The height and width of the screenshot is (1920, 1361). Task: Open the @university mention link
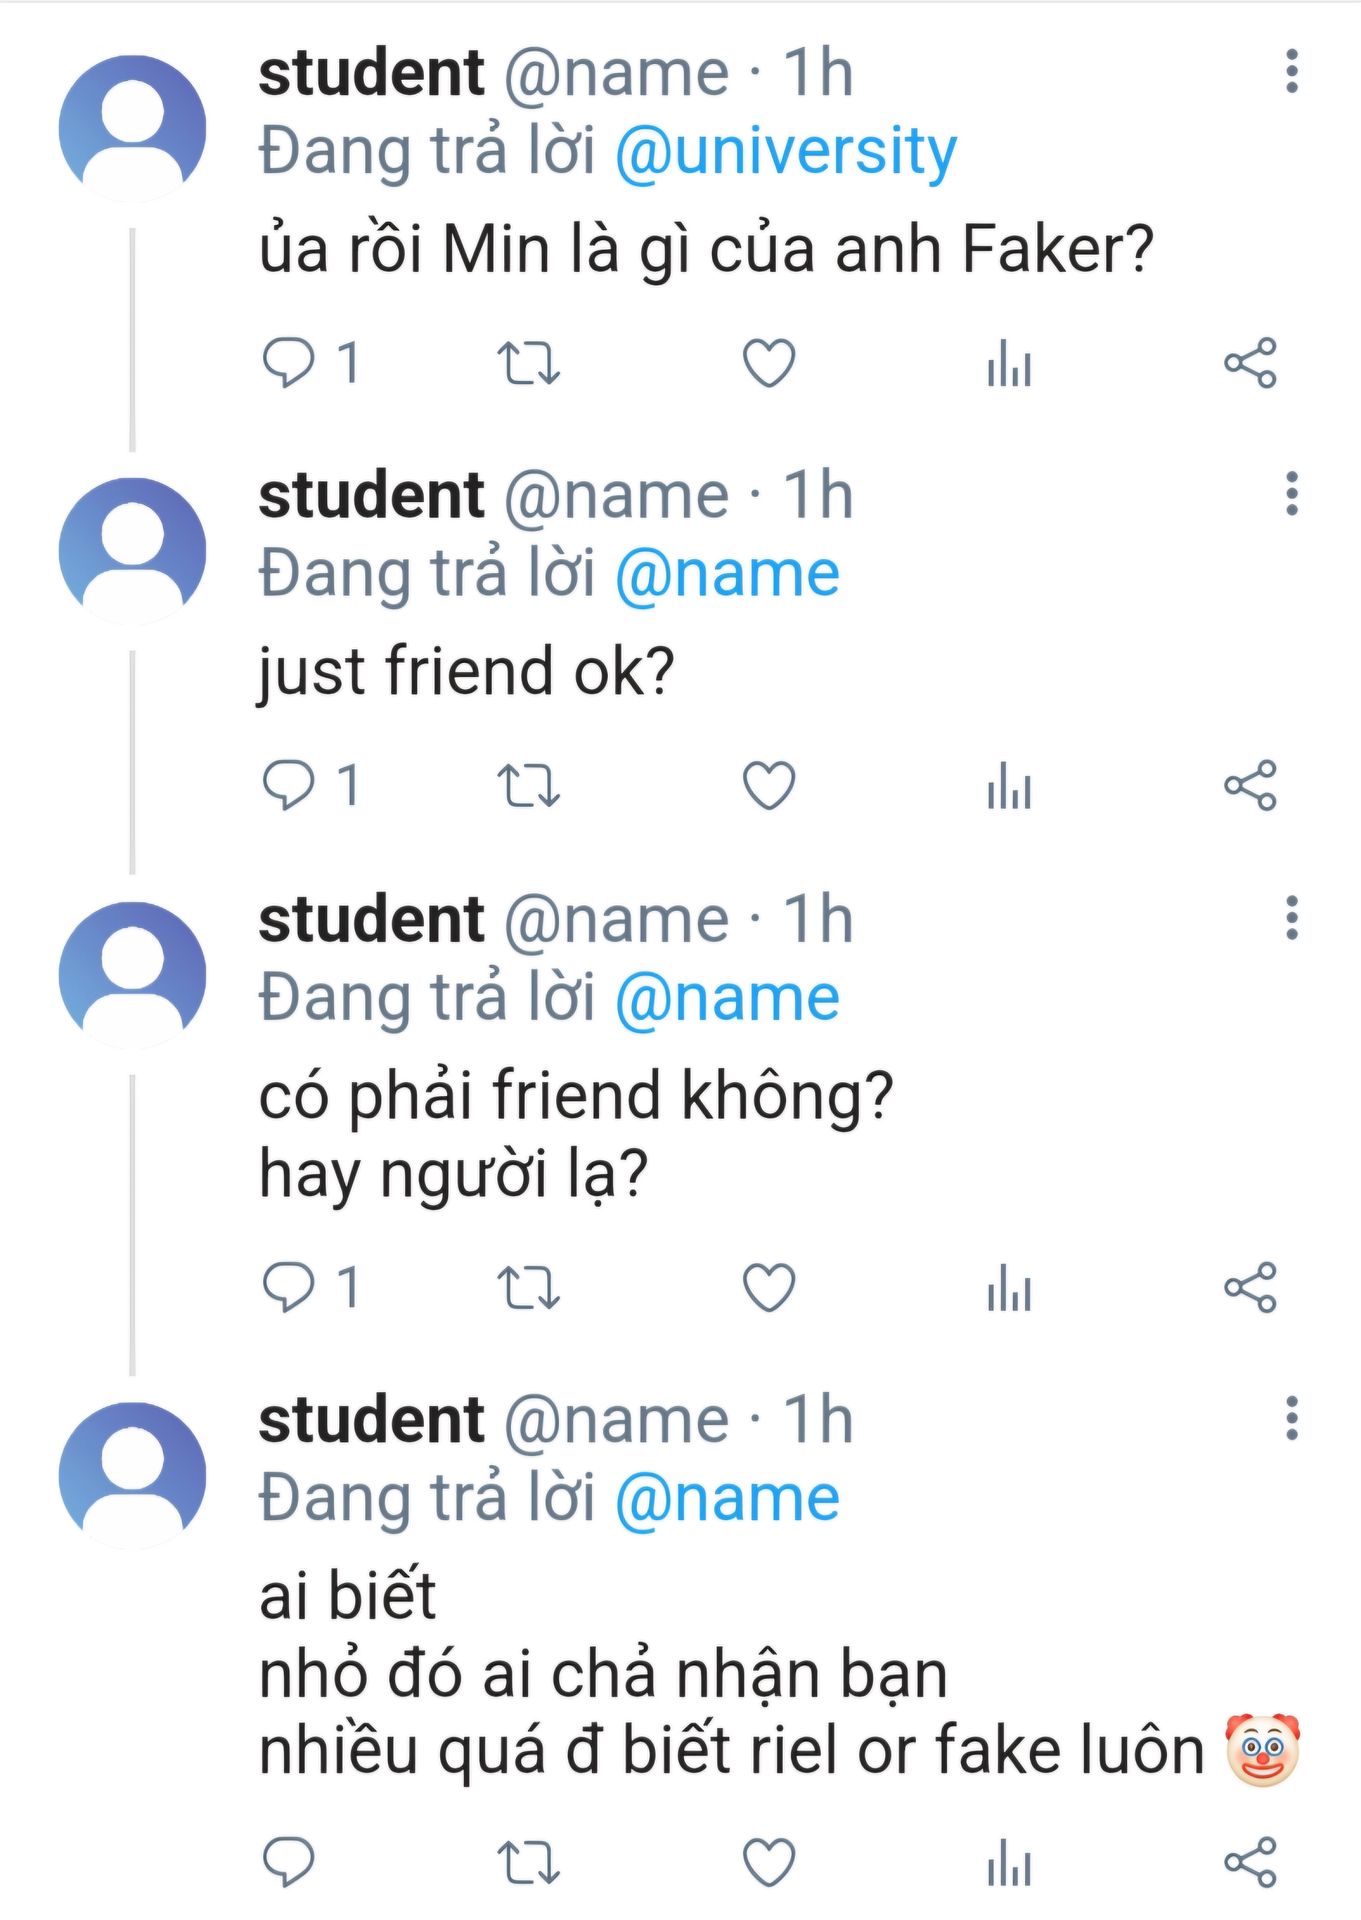coord(786,152)
